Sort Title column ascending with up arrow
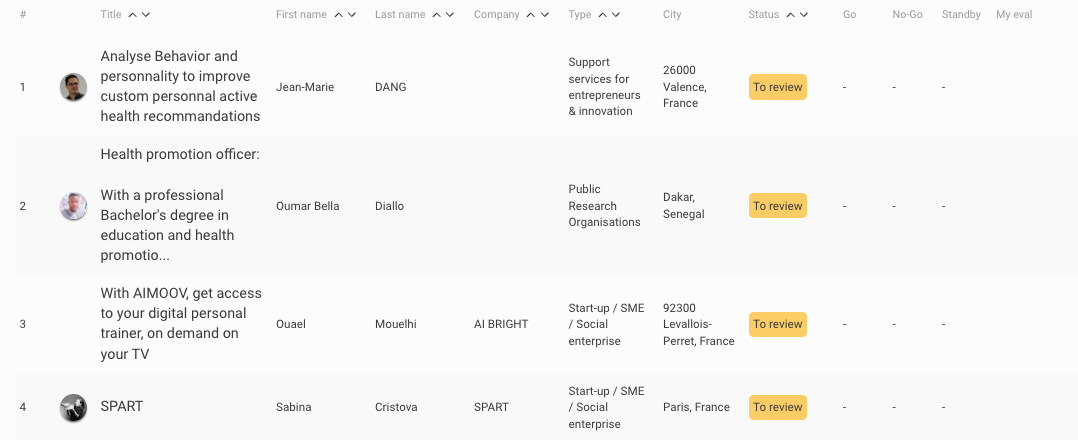The width and height of the screenshot is (1078, 440). 132,14
